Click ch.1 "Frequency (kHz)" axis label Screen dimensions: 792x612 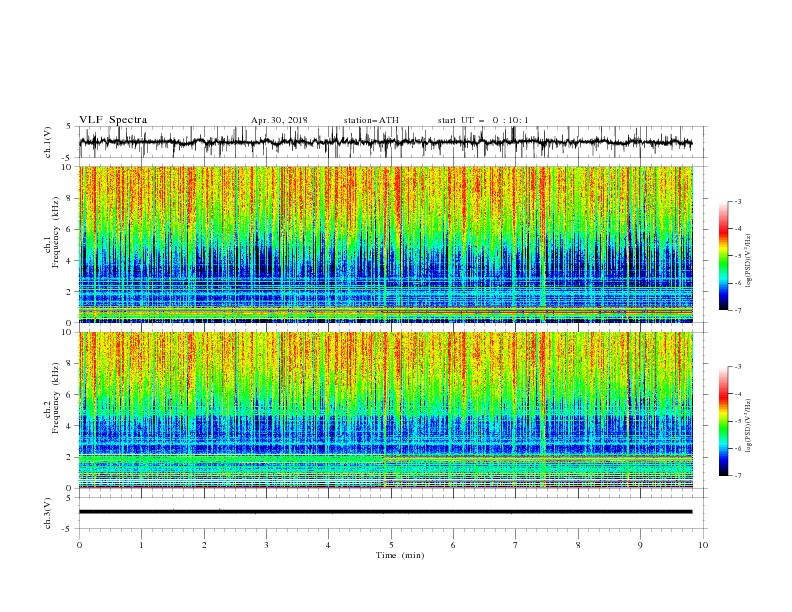[56, 233]
